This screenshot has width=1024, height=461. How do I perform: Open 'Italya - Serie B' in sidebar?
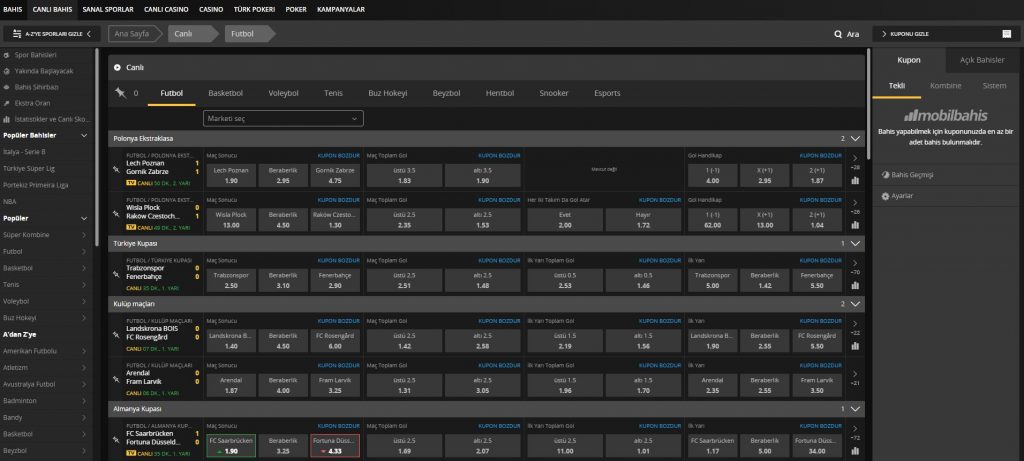(24, 152)
